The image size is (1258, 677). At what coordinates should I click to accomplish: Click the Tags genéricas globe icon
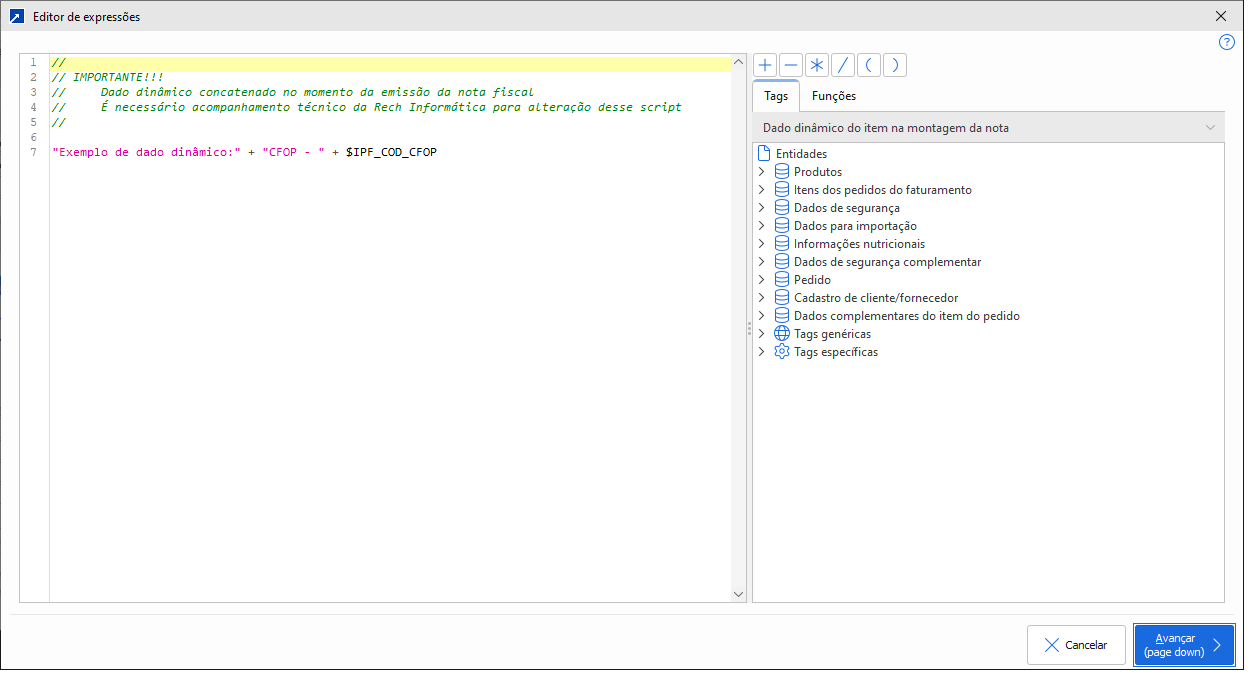click(x=782, y=334)
